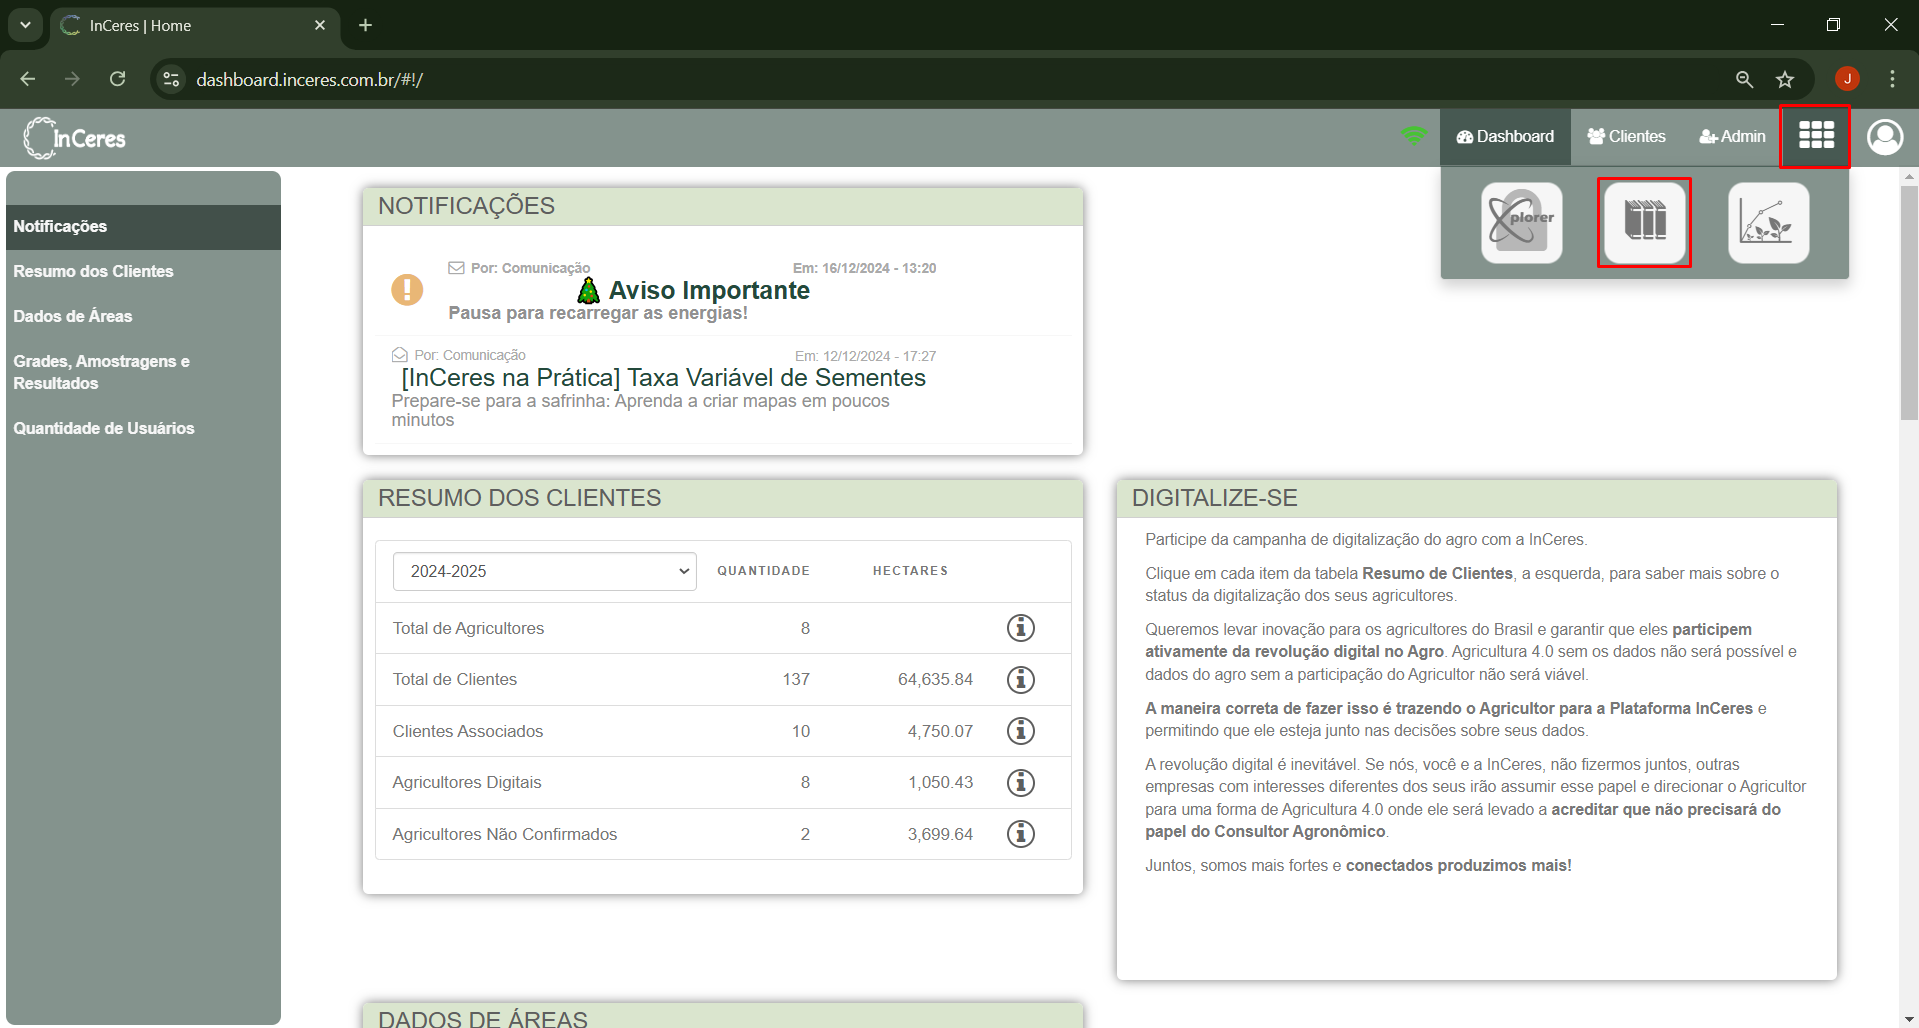Show info for Agricultores Digitais row
Screen dimensions: 1919x1028
click(x=1020, y=782)
